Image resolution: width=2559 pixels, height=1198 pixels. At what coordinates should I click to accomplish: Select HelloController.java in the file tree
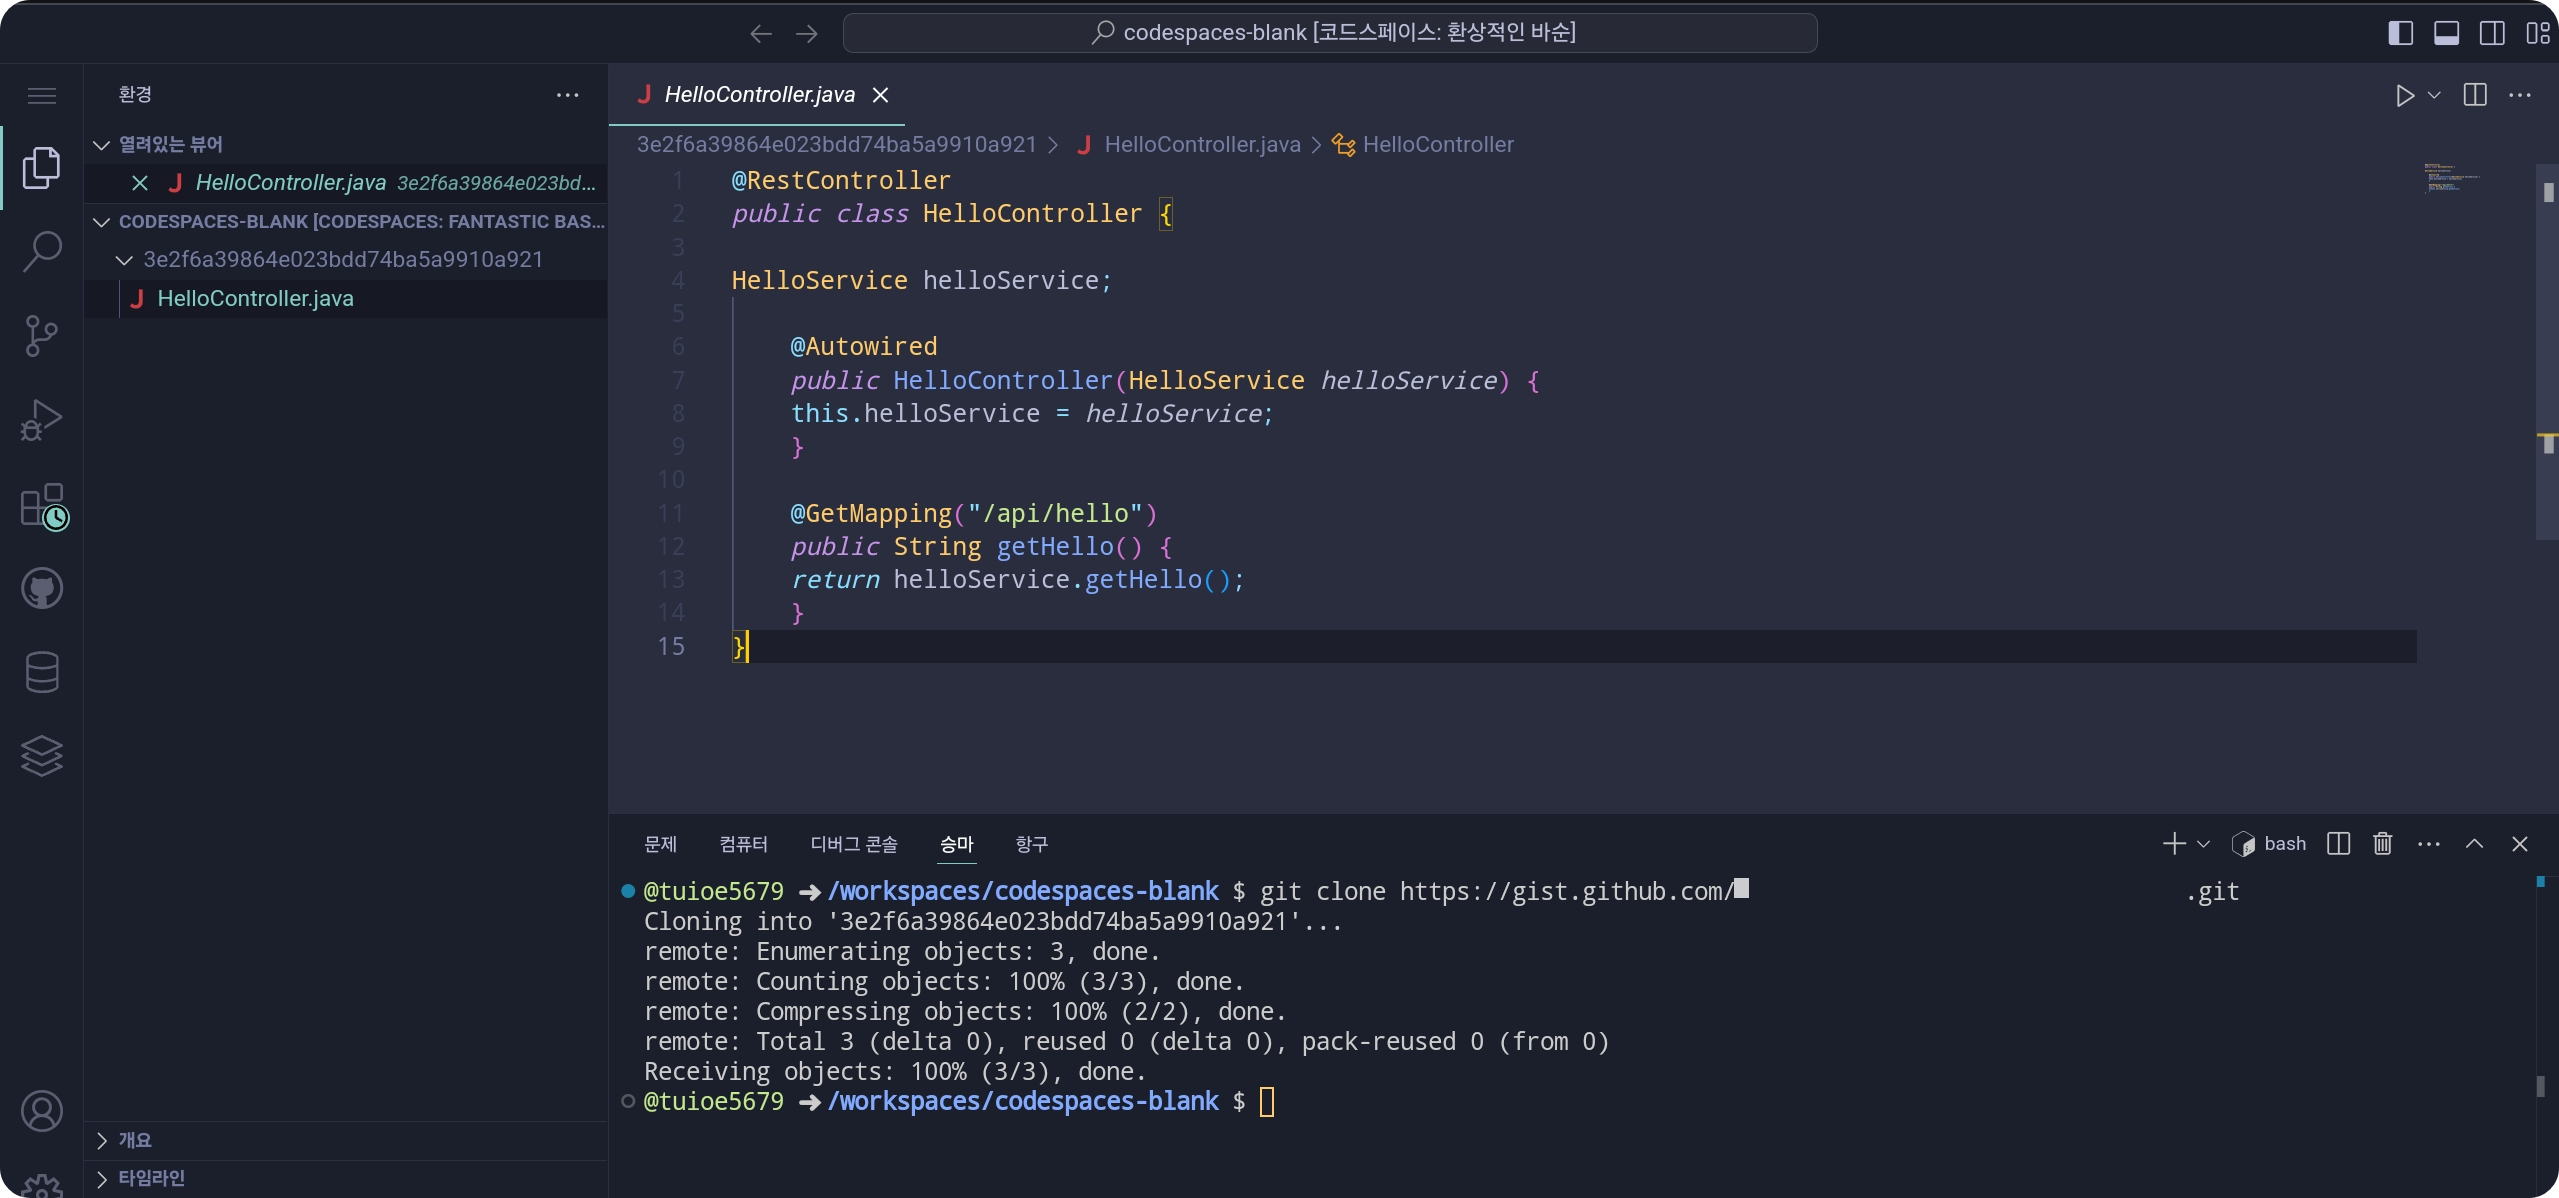click(255, 299)
